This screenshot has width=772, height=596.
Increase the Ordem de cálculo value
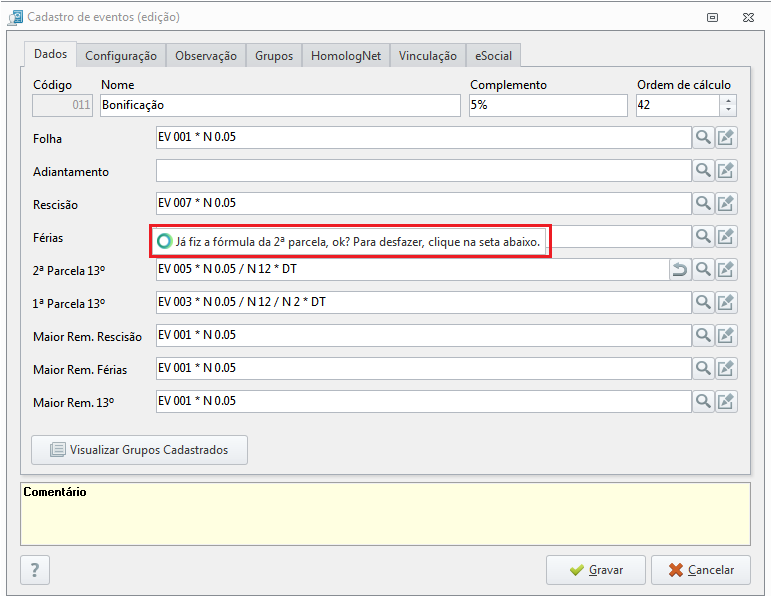pos(728,100)
